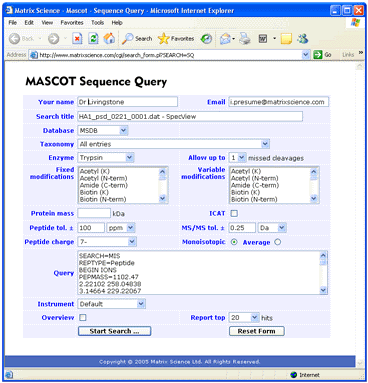Open the Edit menu

coord(29,23)
